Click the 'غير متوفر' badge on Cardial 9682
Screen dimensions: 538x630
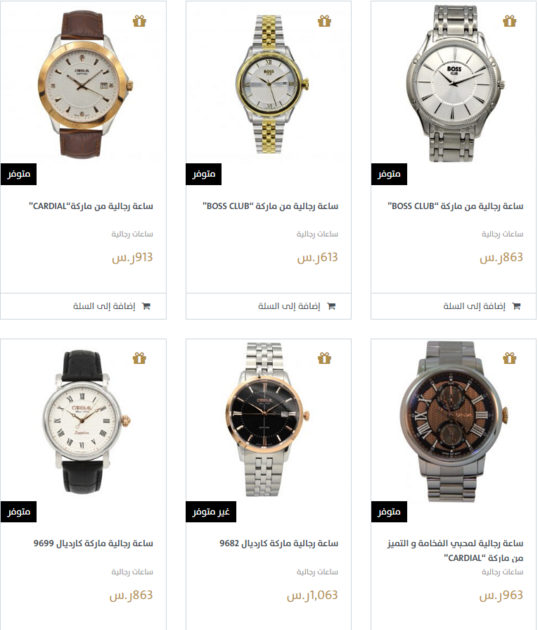pyautogui.click(x=211, y=511)
